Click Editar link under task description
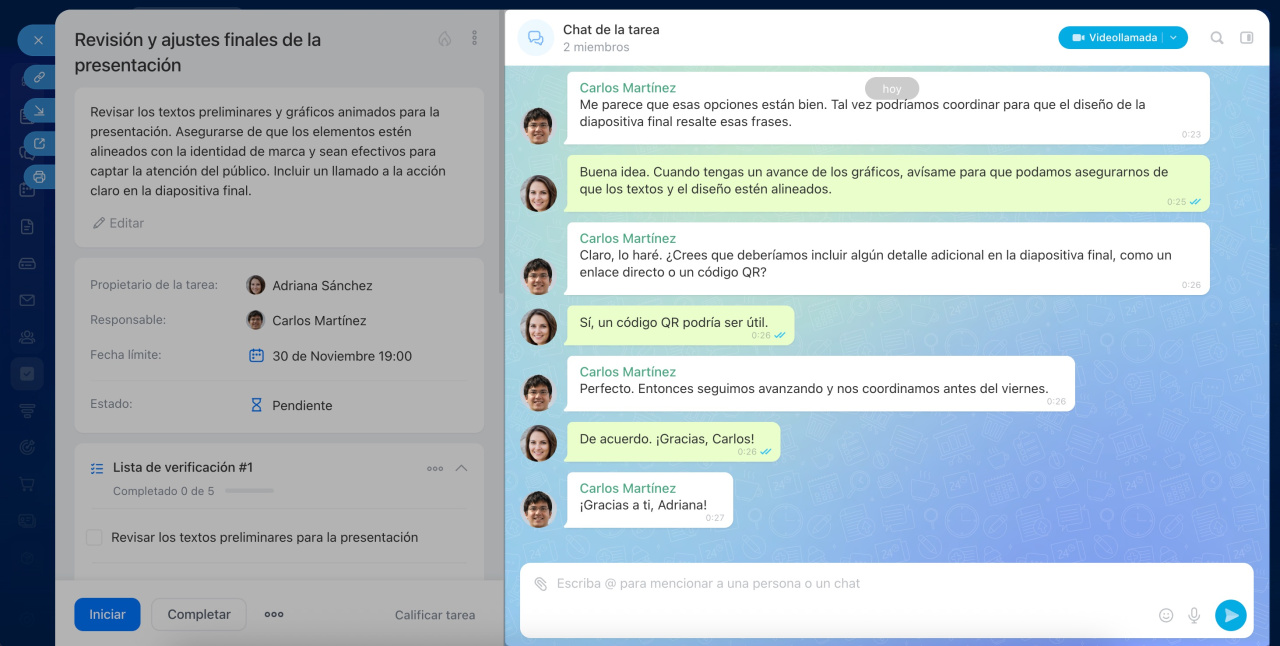This screenshot has height=646, width=1280. coord(119,223)
